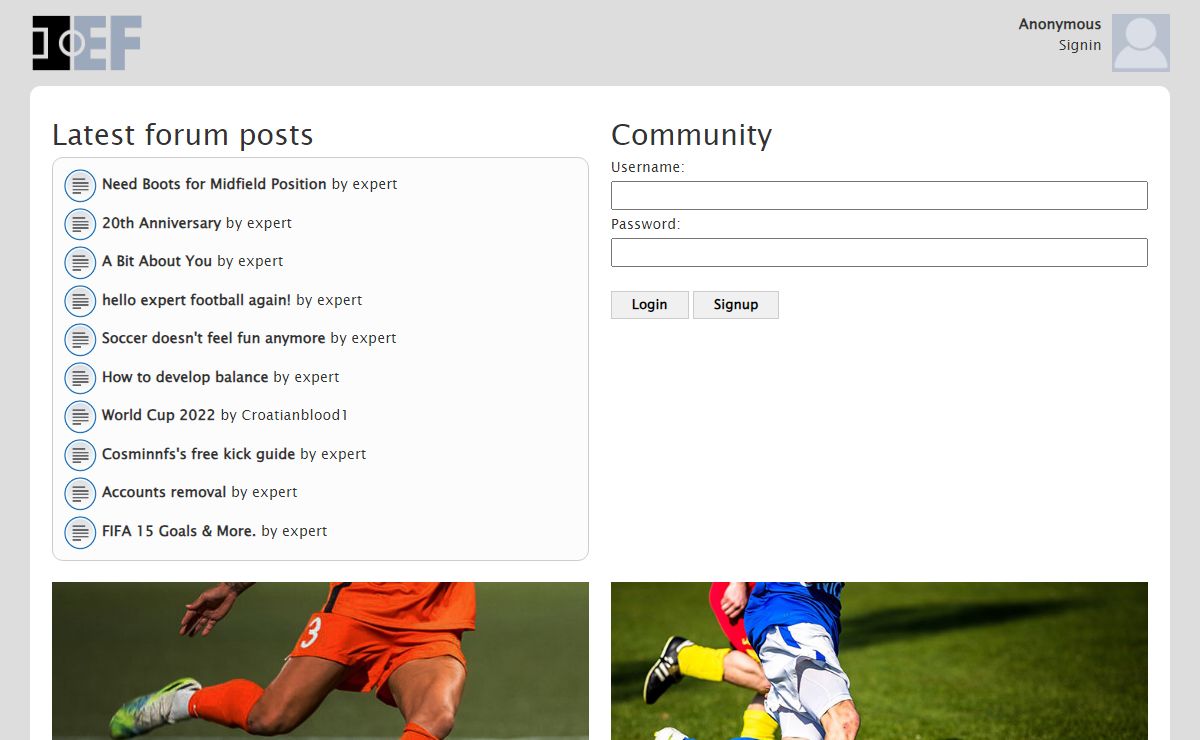Viewport: 1200px width, 740px height.
Task: Click the EF site logo
Action: pos(86,43)
